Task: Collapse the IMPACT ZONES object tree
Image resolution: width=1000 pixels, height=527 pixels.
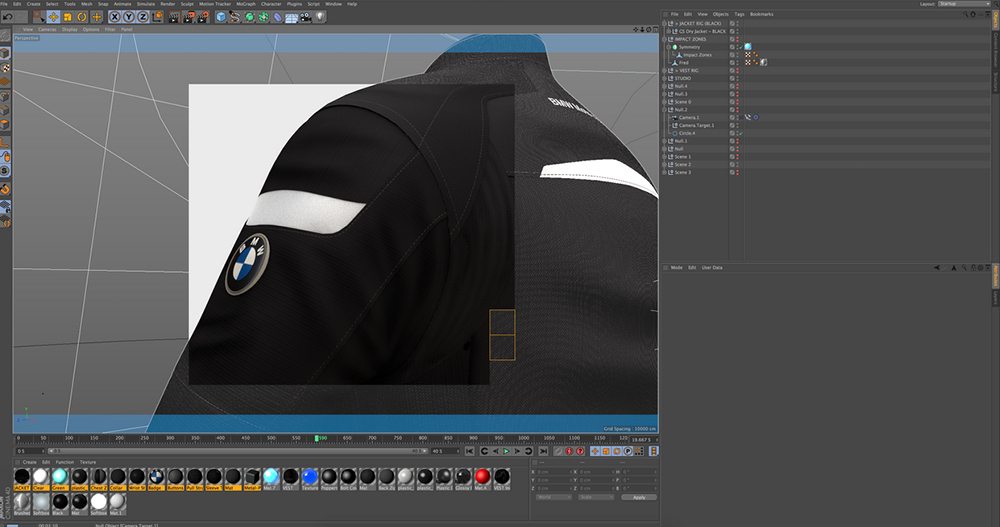Action: coord(665,39)
